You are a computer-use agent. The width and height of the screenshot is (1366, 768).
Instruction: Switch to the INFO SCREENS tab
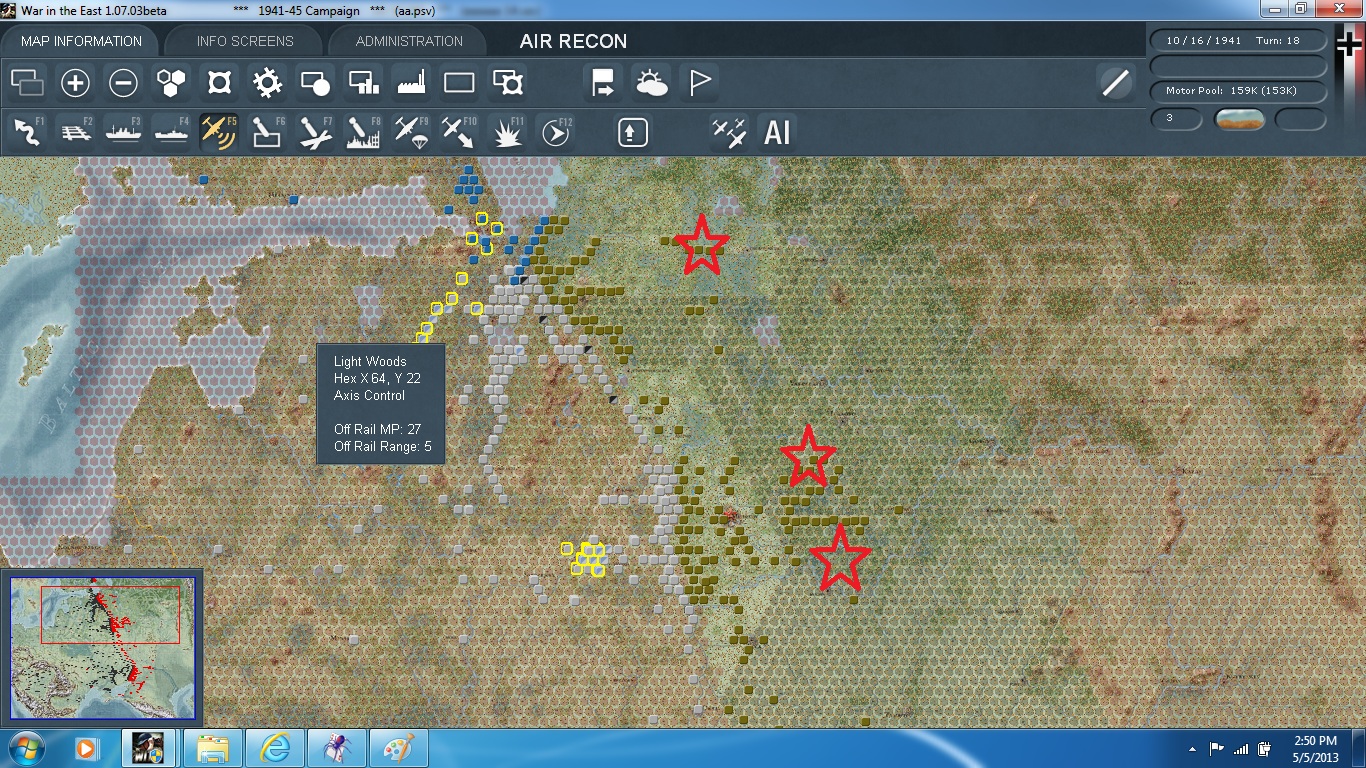point(245,41)
